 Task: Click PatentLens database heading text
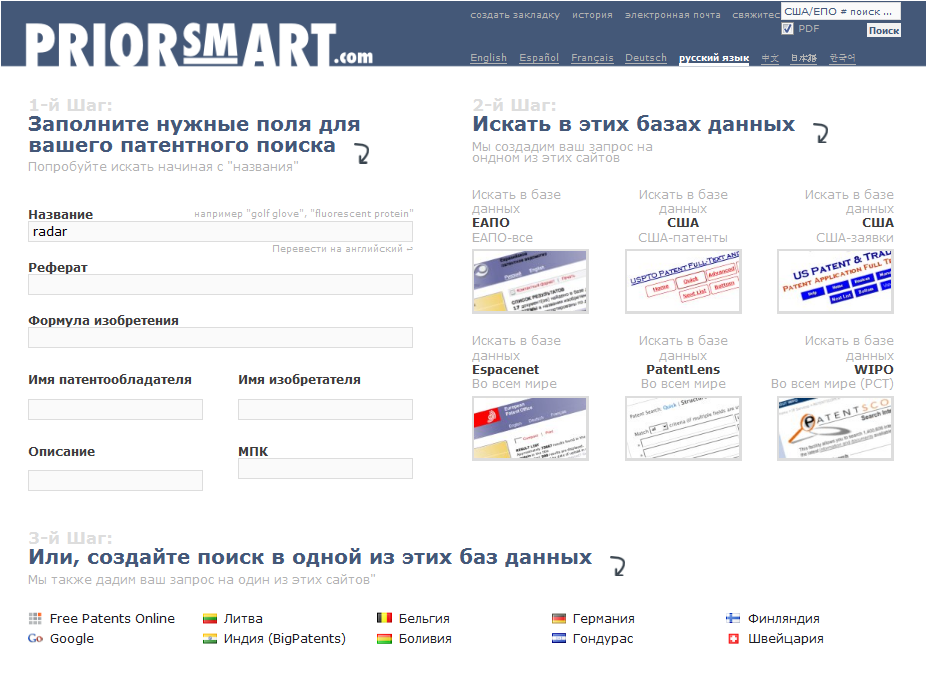tap(683, 370)
